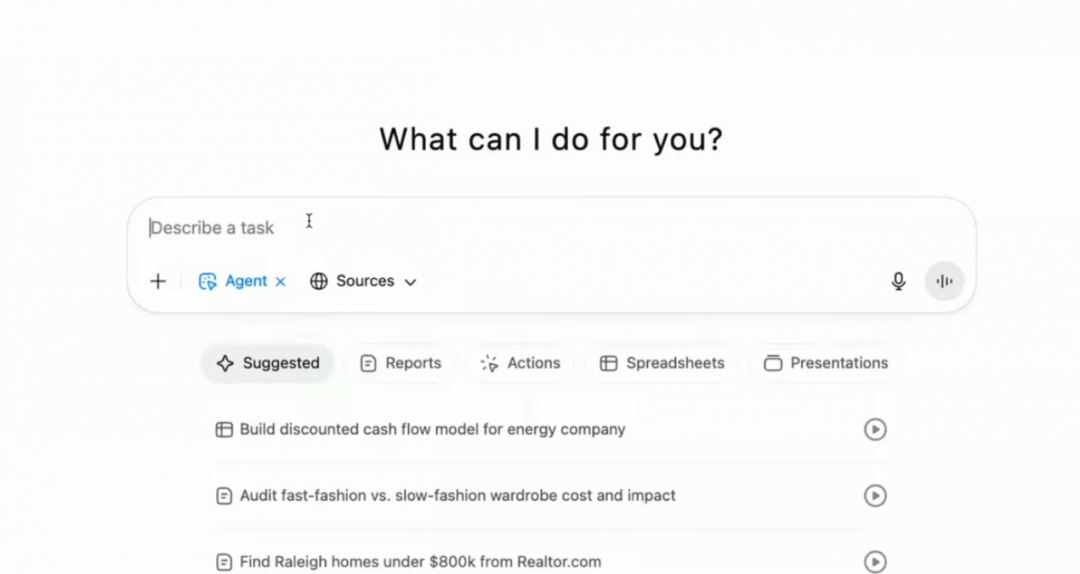Screen dimensions: 1080x574
Task: Click the microphone dictation icon
Action: coord(898,281)
